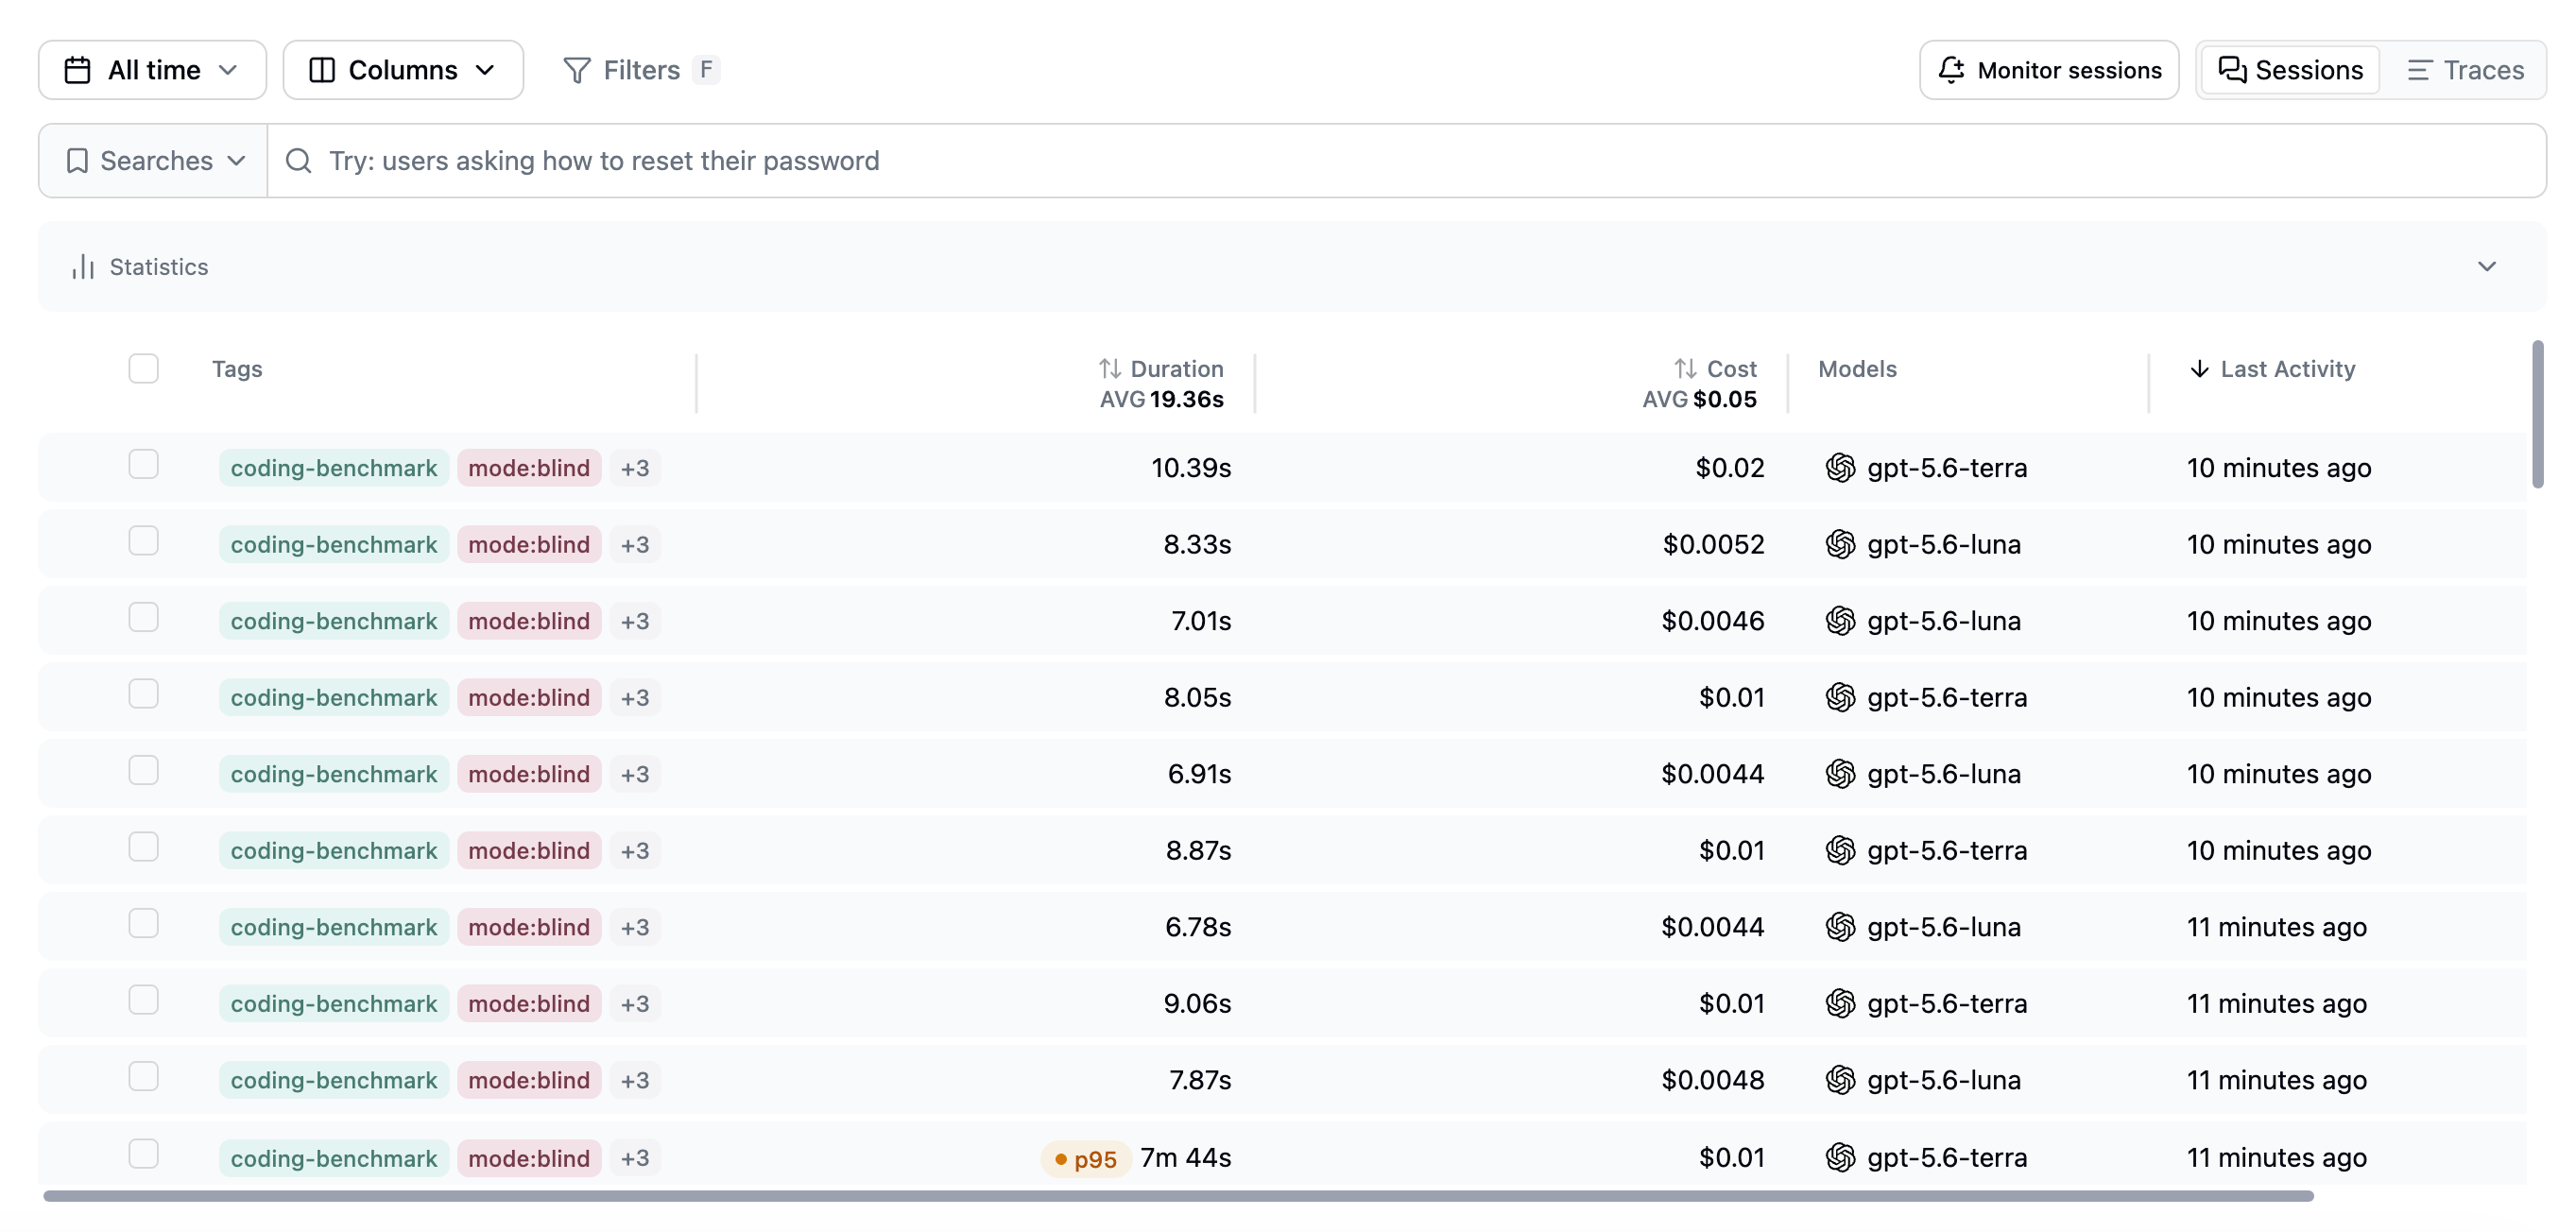2576x1232 pixels.
Task: Click the 7m 44s duration value
Action: [1185, 1157]
